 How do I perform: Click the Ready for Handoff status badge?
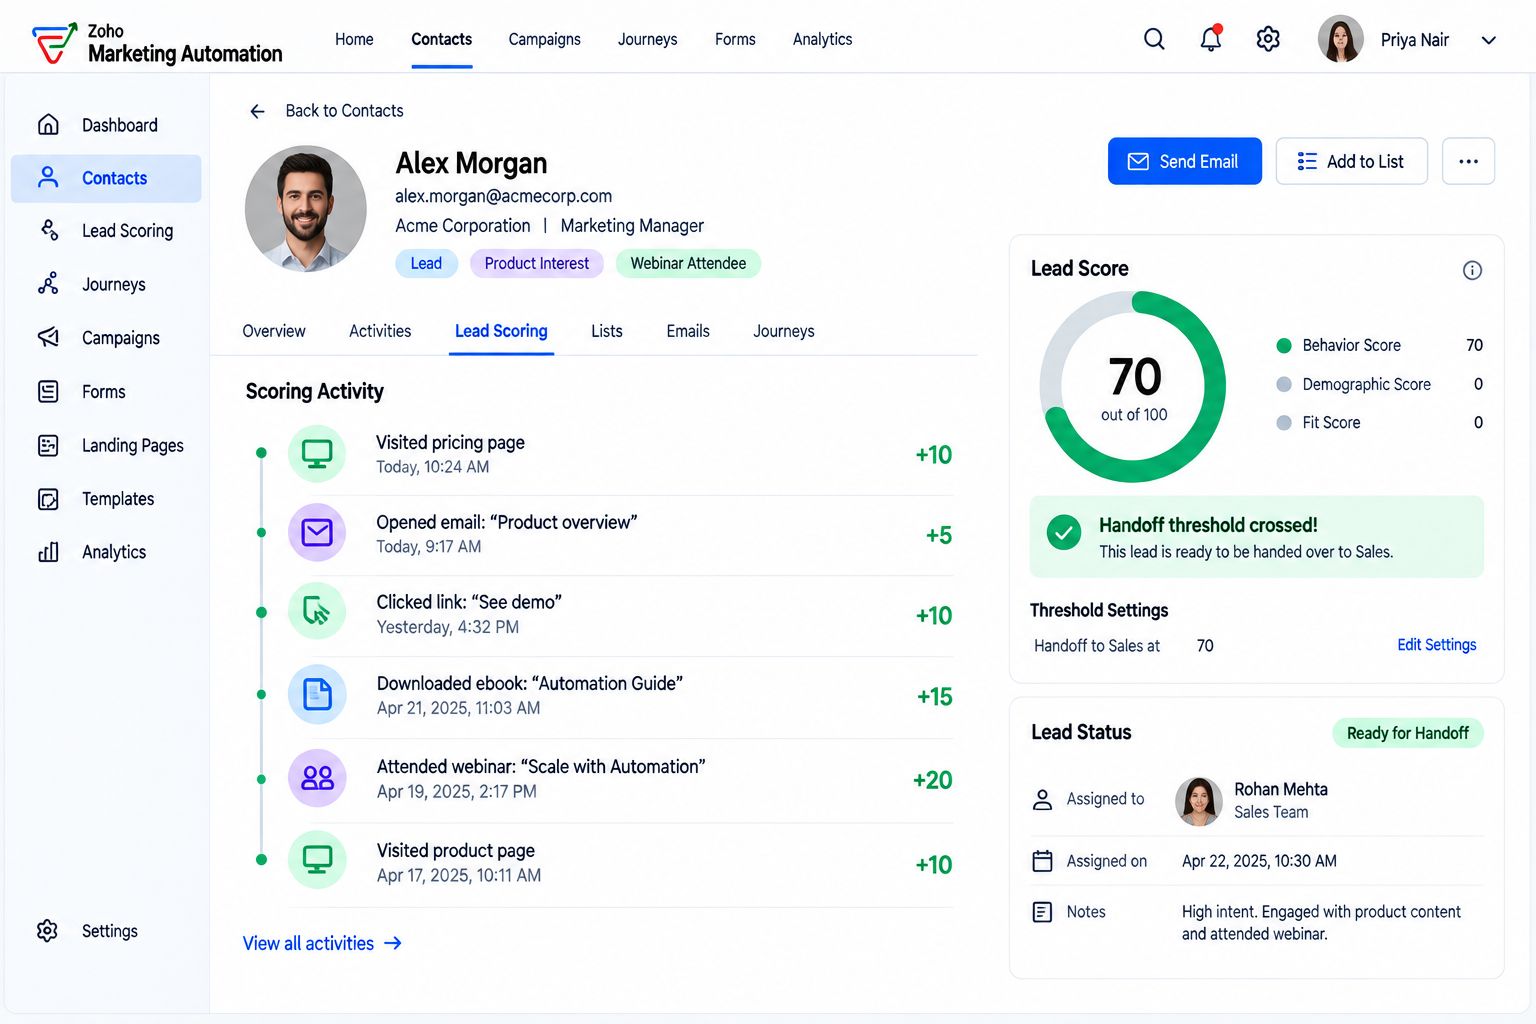[1407, 733]
